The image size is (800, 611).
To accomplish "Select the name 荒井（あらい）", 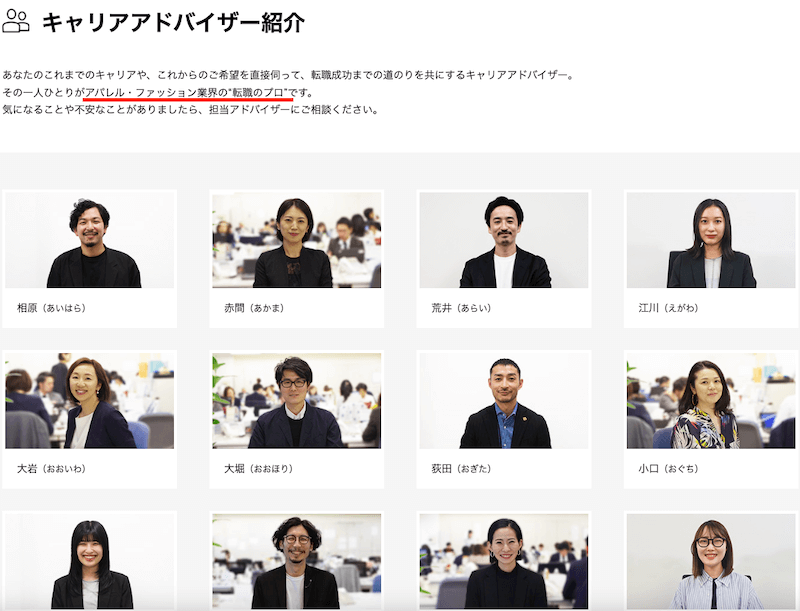I will tap(461, 308).
